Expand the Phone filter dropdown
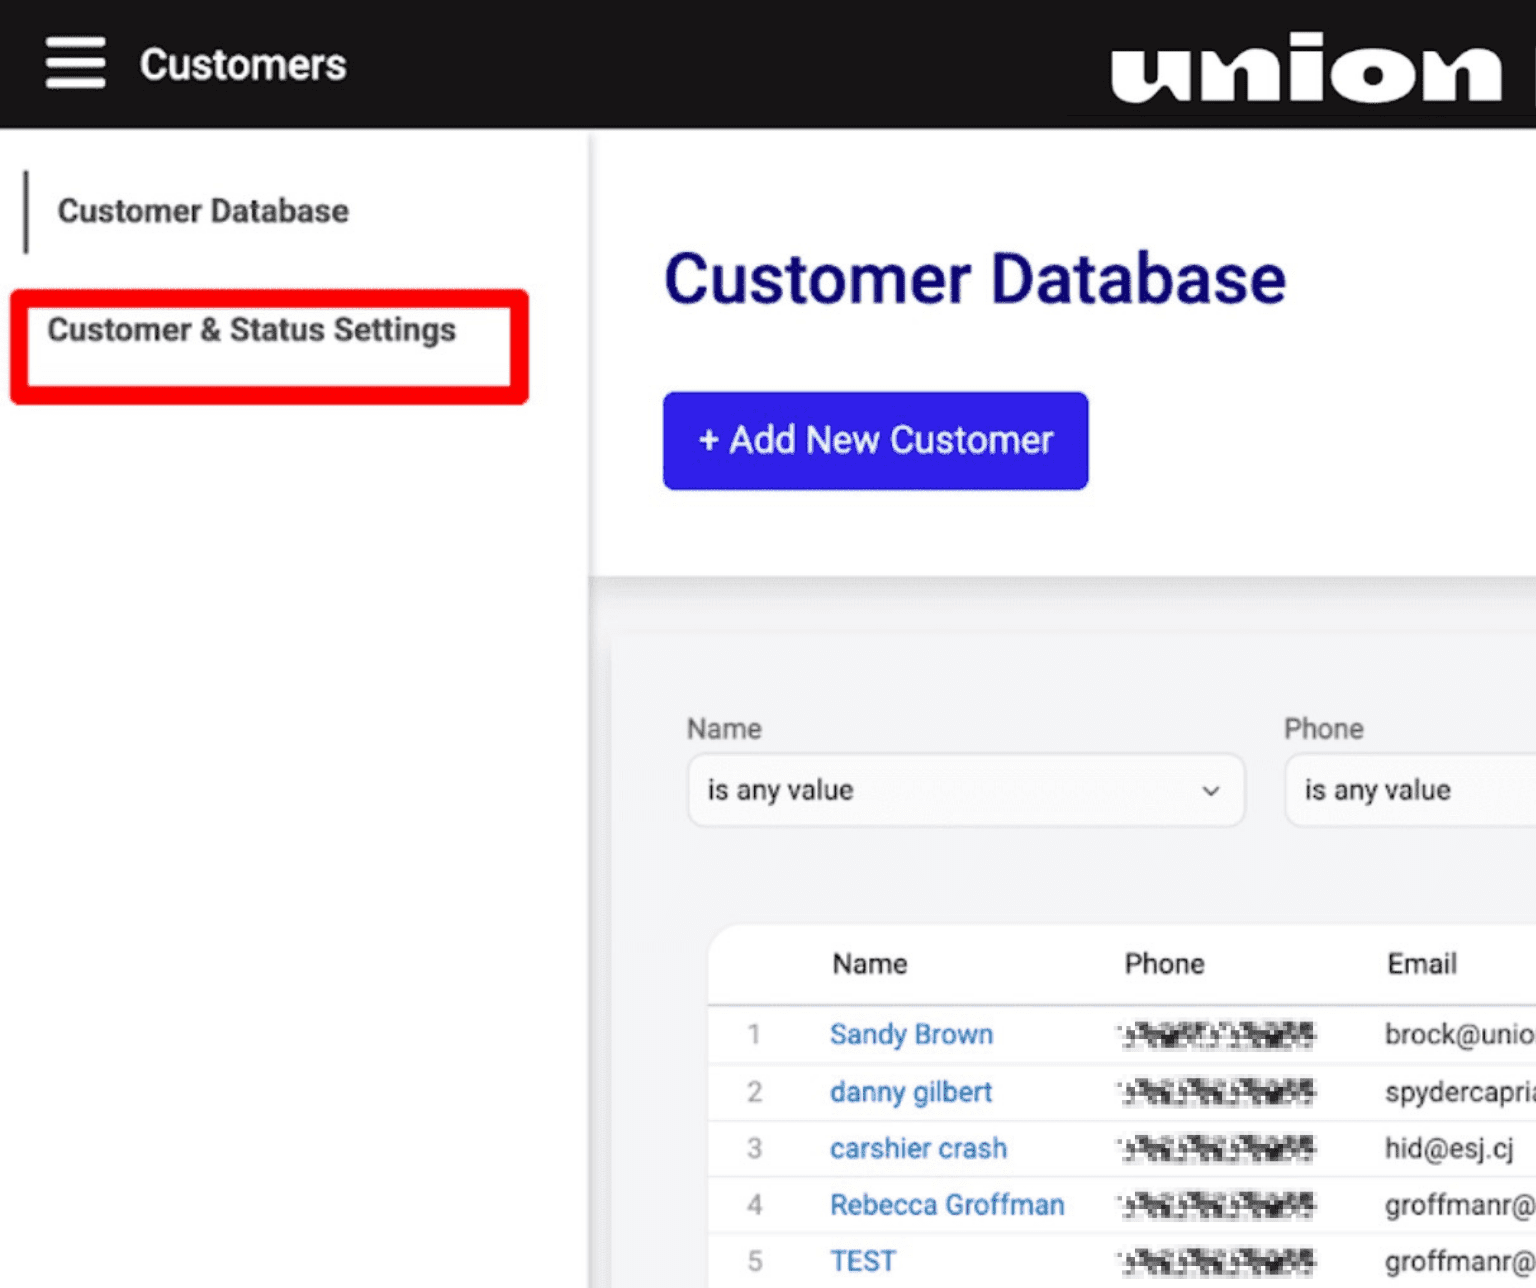This screenshot has height=1288, width=1536. [1410, 790]
